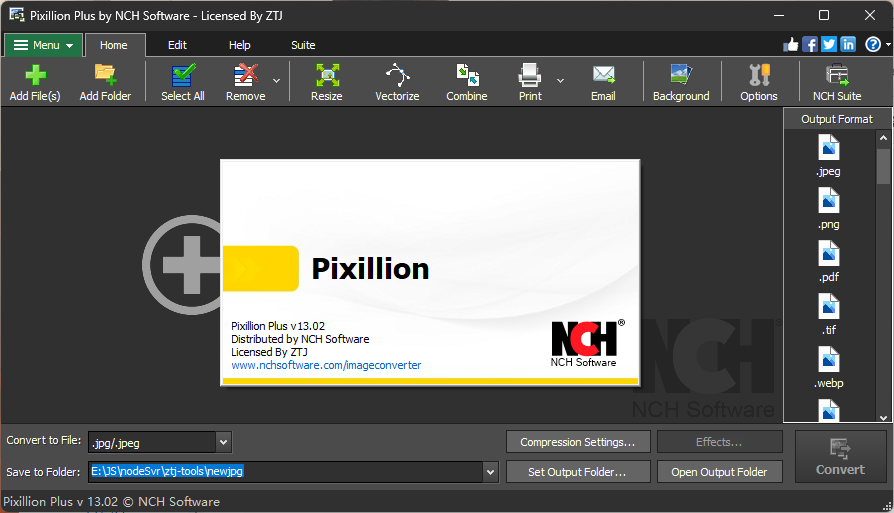The image size is (894, 513).
Task: Click the Output Format panel header
Action: (x=837, y=119)
